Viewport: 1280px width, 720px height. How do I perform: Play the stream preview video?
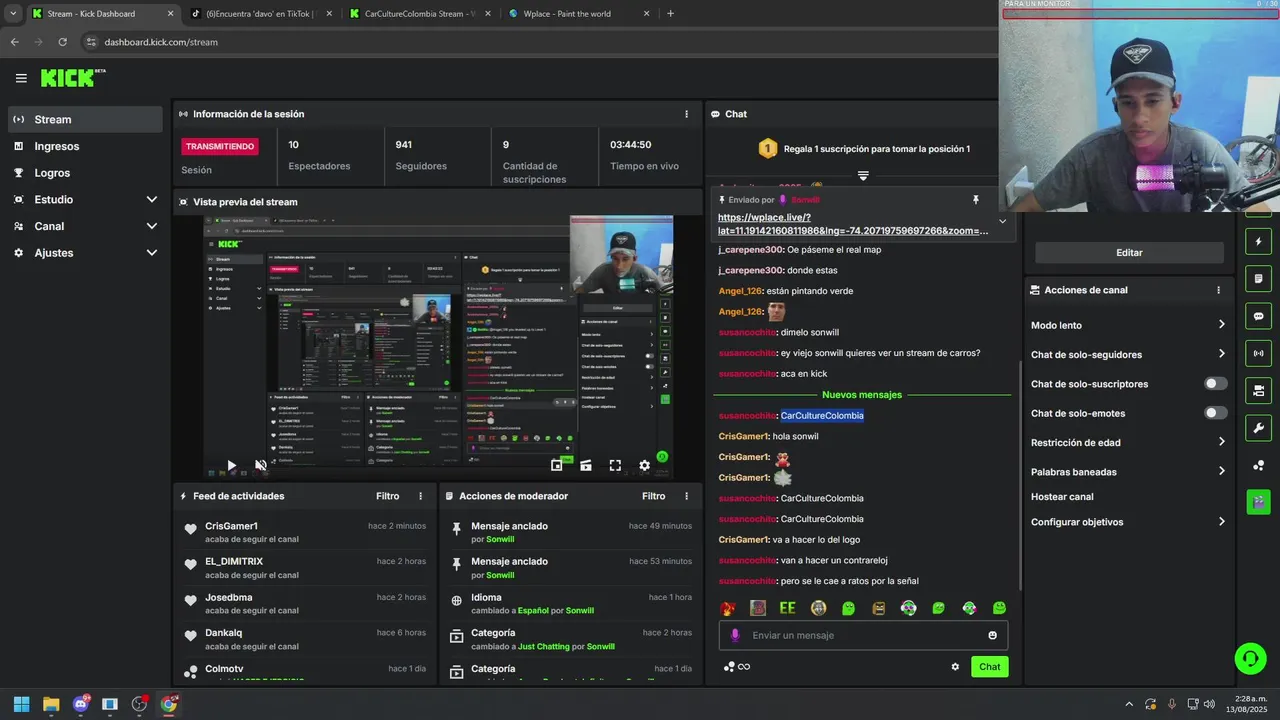coord(231,465)
